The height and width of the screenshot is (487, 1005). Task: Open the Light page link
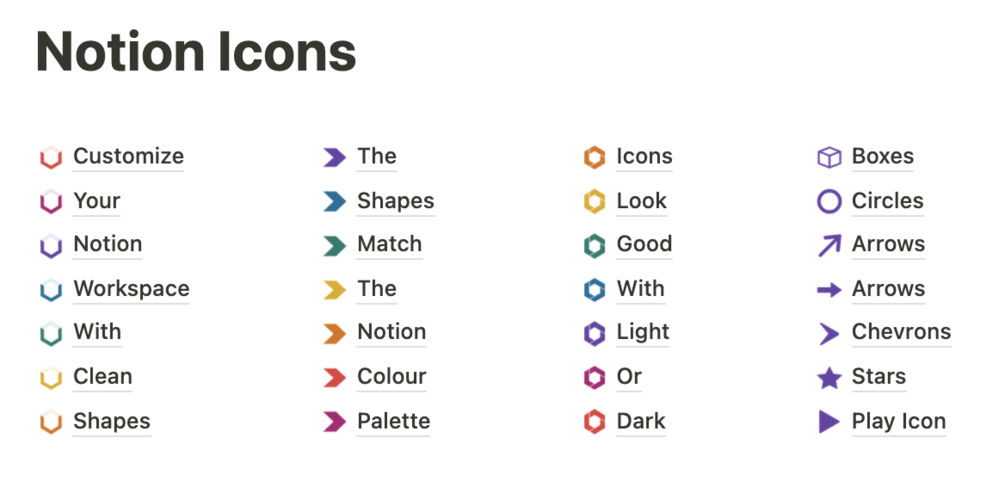click(642, 333)
